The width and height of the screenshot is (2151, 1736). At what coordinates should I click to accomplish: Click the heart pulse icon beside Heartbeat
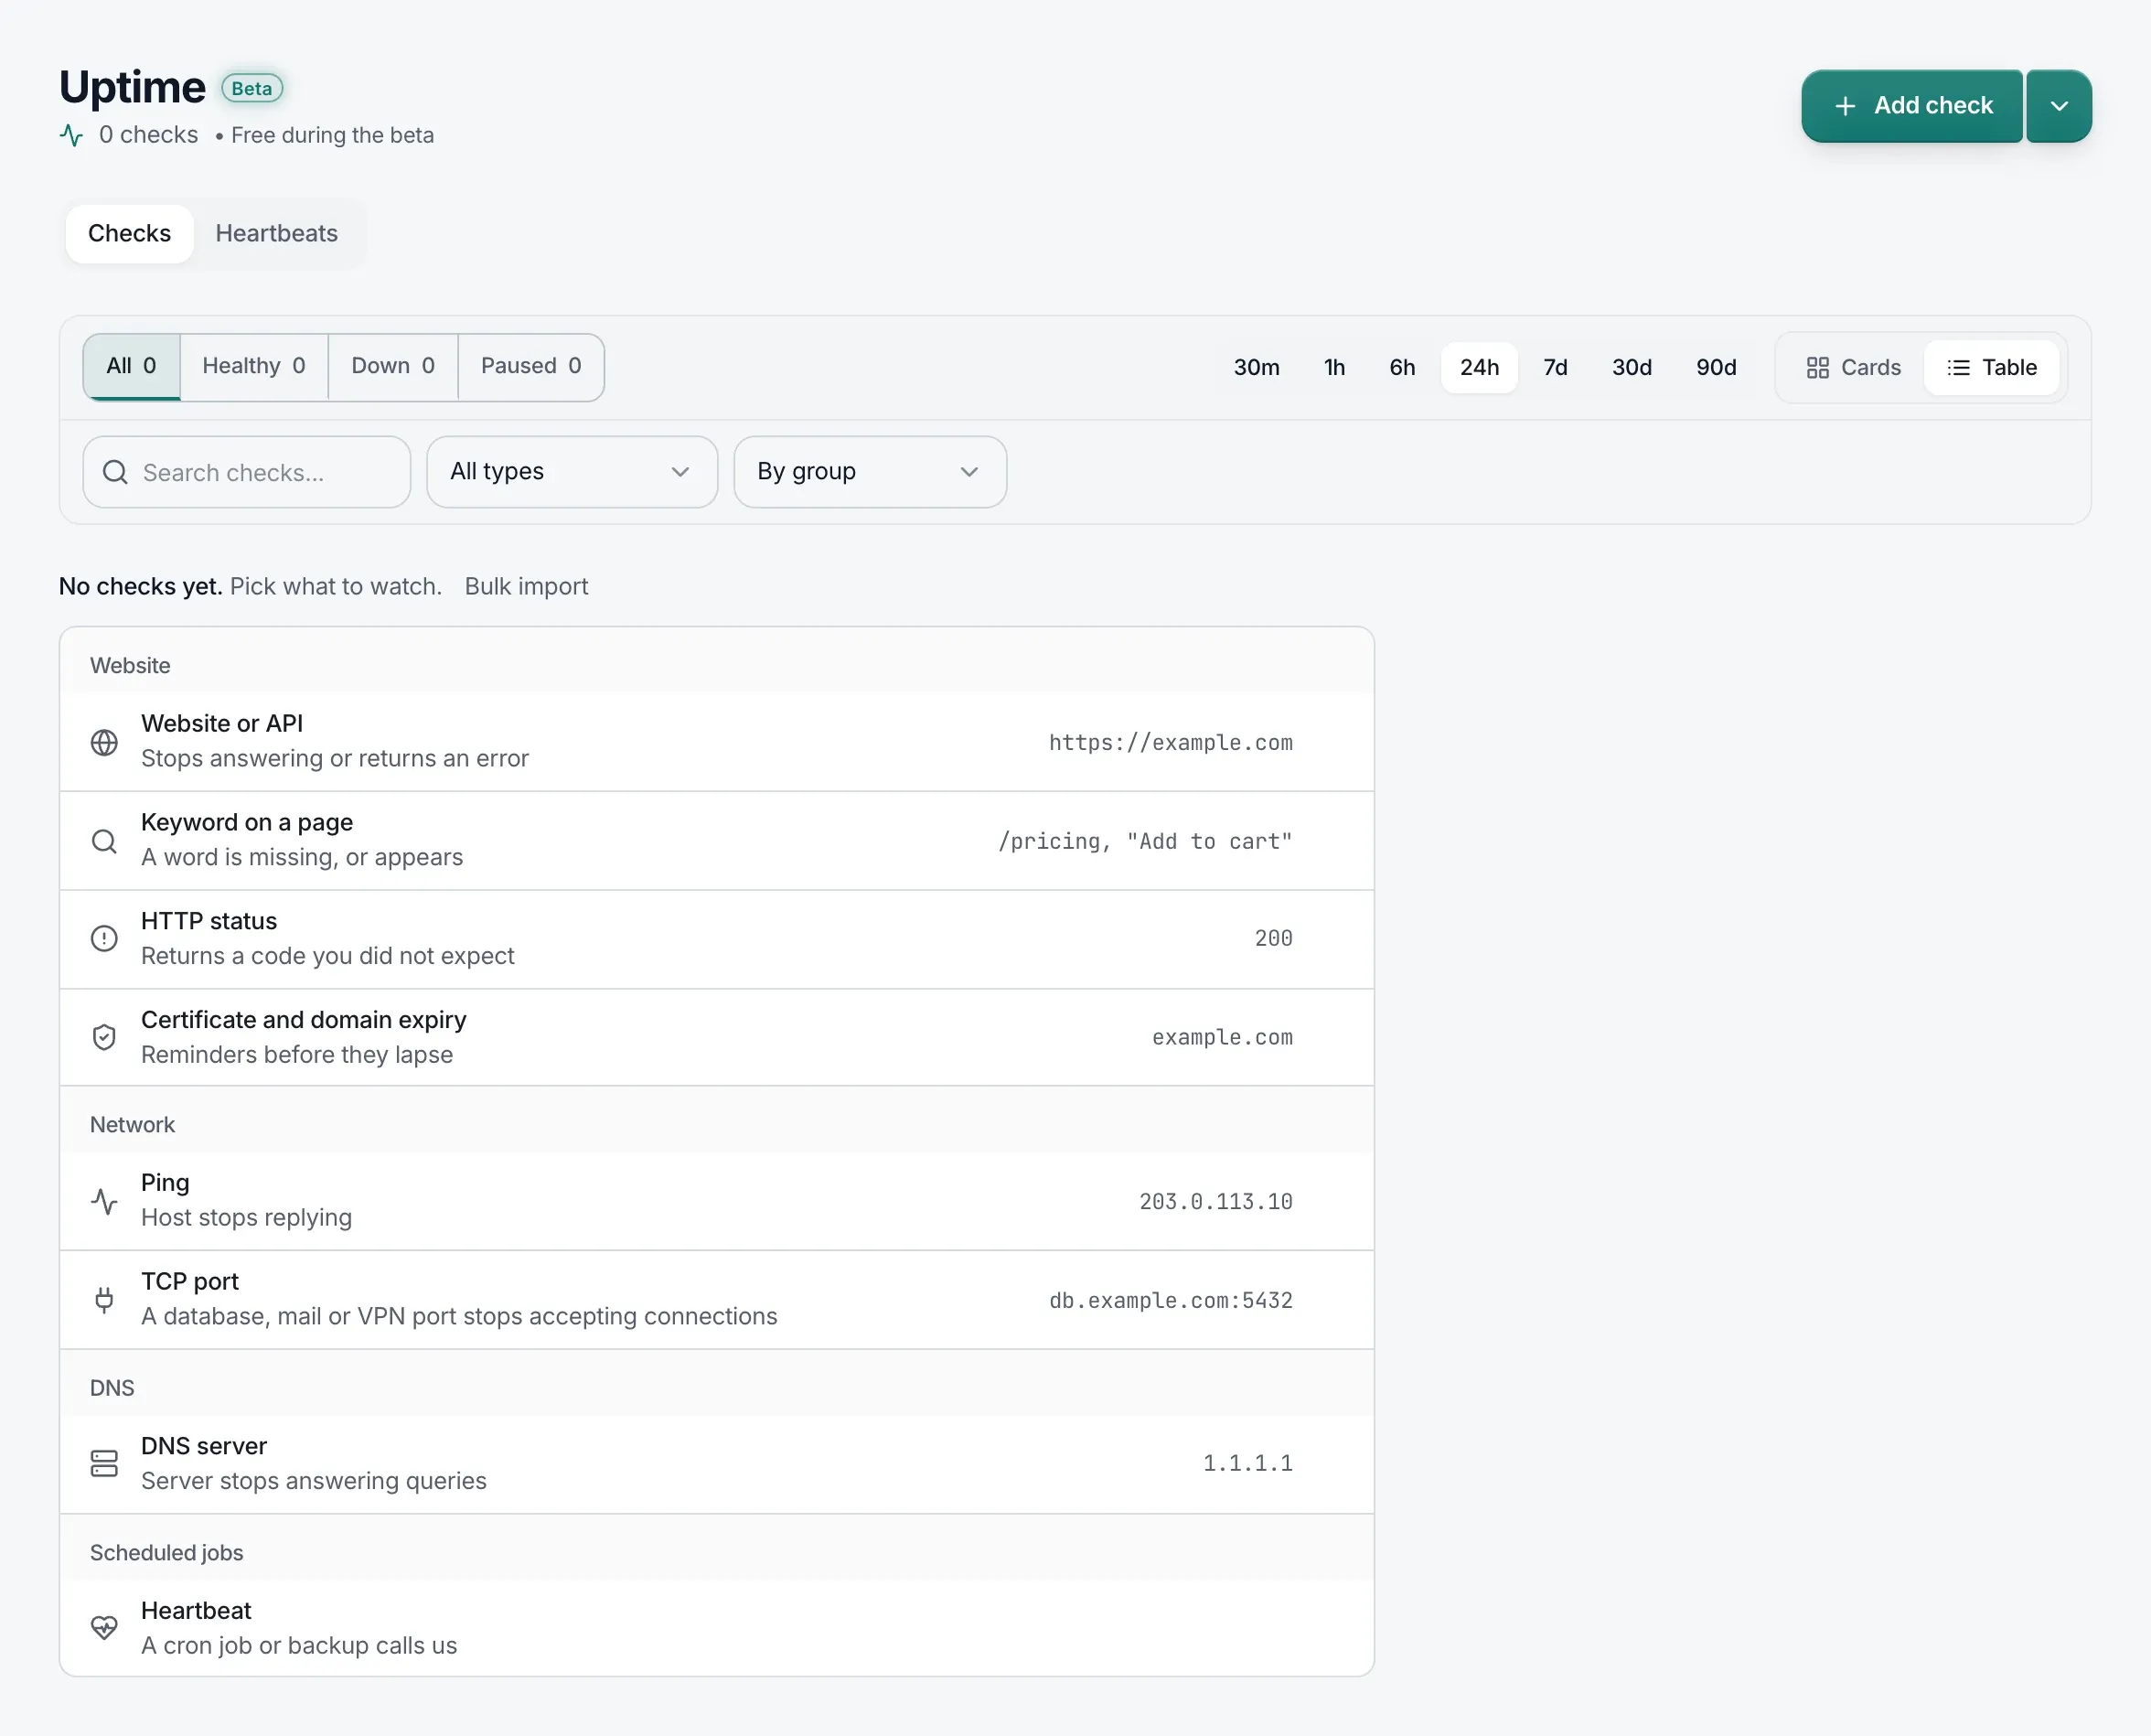tap(104, 1627)
